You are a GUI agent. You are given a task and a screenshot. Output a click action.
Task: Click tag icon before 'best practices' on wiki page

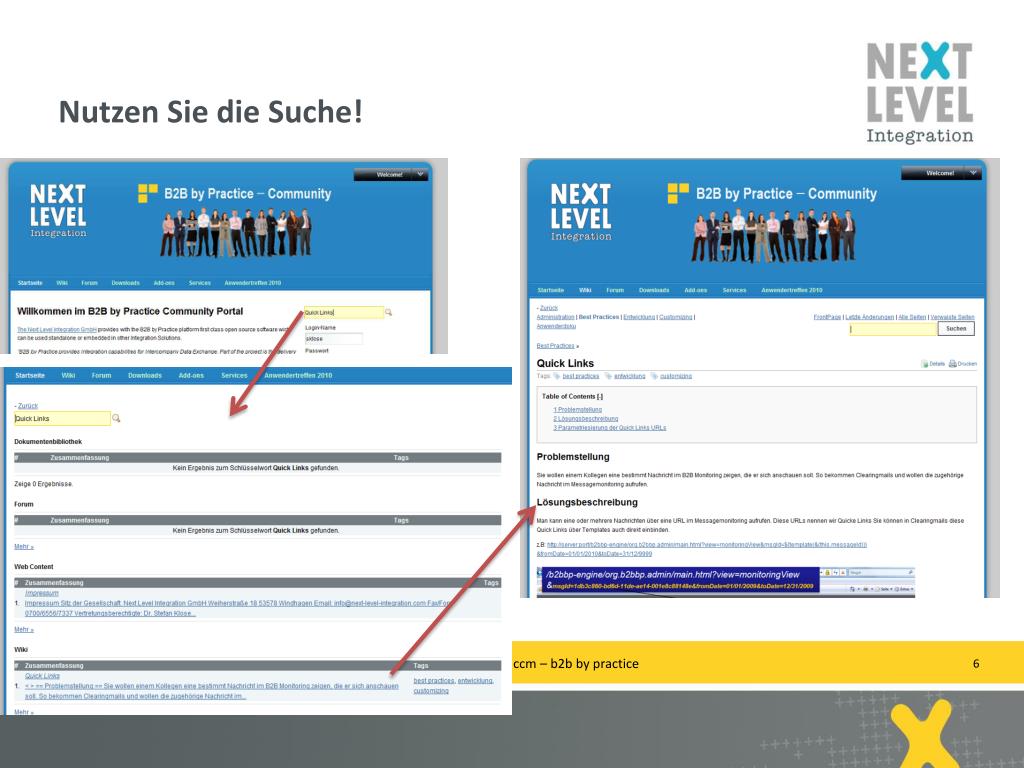[x=557, y=376]
